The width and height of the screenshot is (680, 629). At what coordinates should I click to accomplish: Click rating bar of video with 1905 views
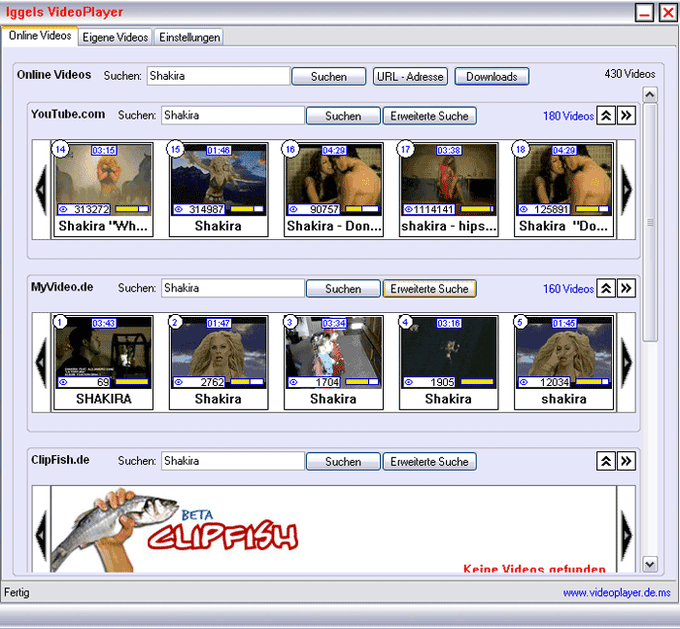(x=477, y=382)
